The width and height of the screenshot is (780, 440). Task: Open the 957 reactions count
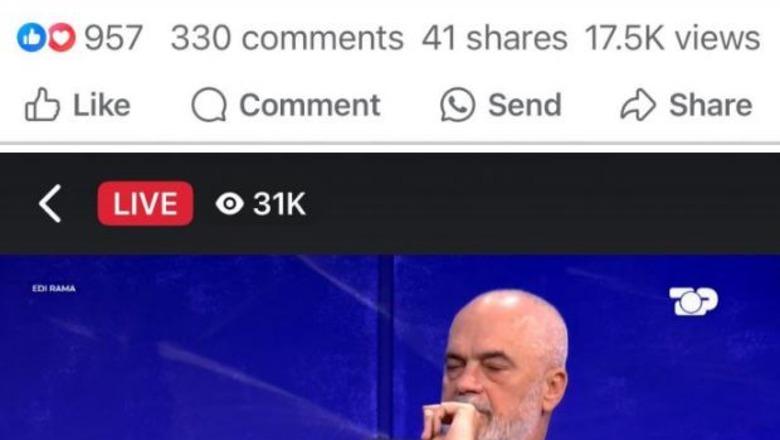114,38
